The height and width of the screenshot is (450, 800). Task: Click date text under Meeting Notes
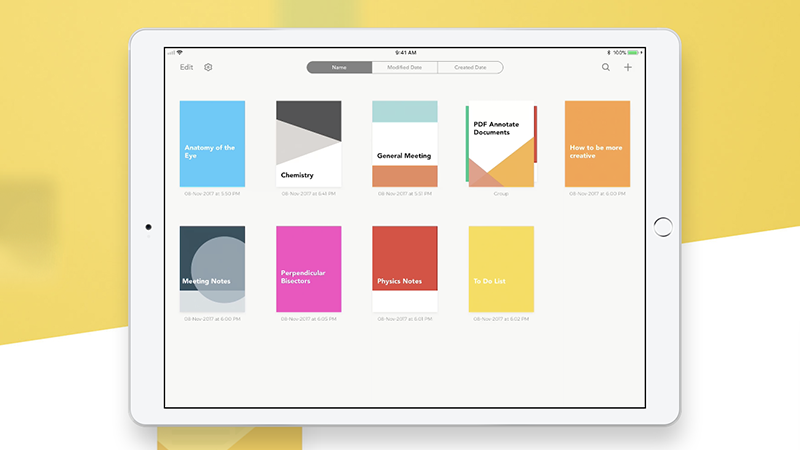pos(212,319)
